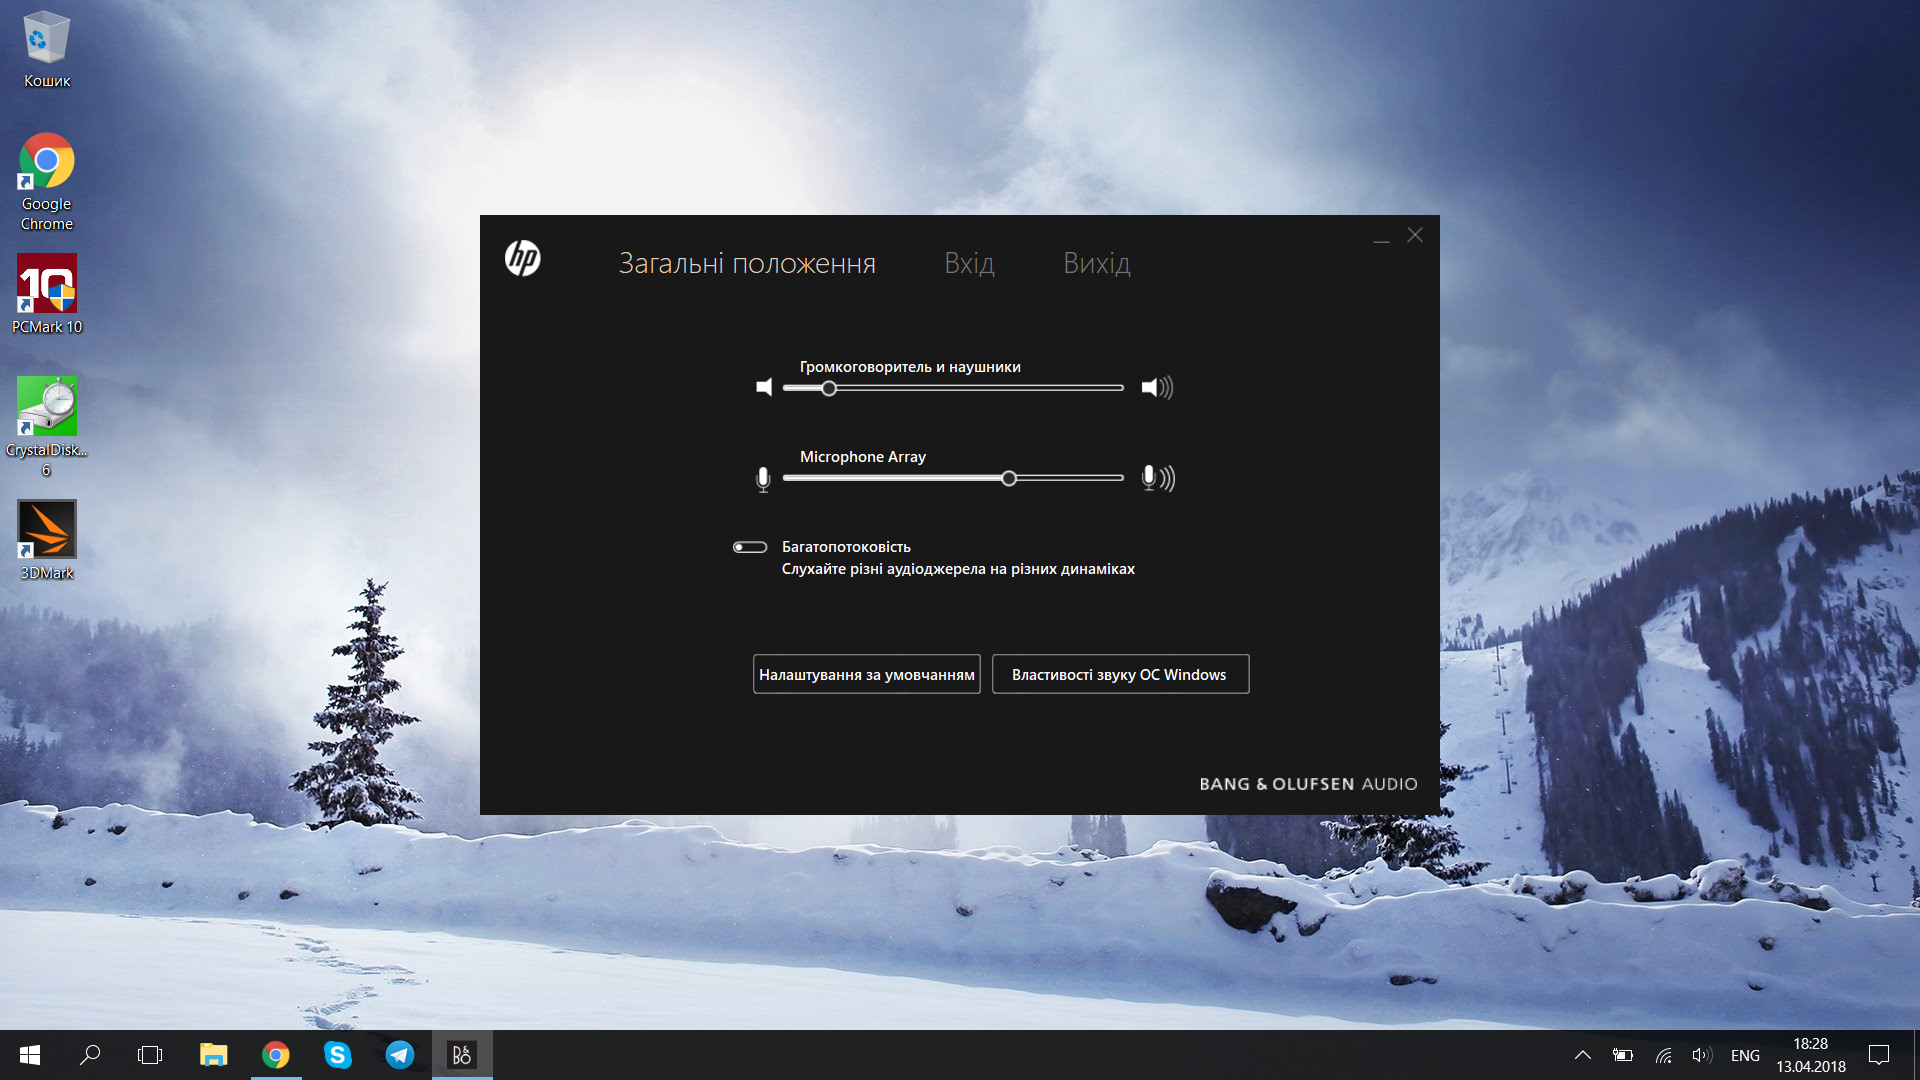Click the Microphone Array slider handle

pyautogui.click(x=1009, y=478)
